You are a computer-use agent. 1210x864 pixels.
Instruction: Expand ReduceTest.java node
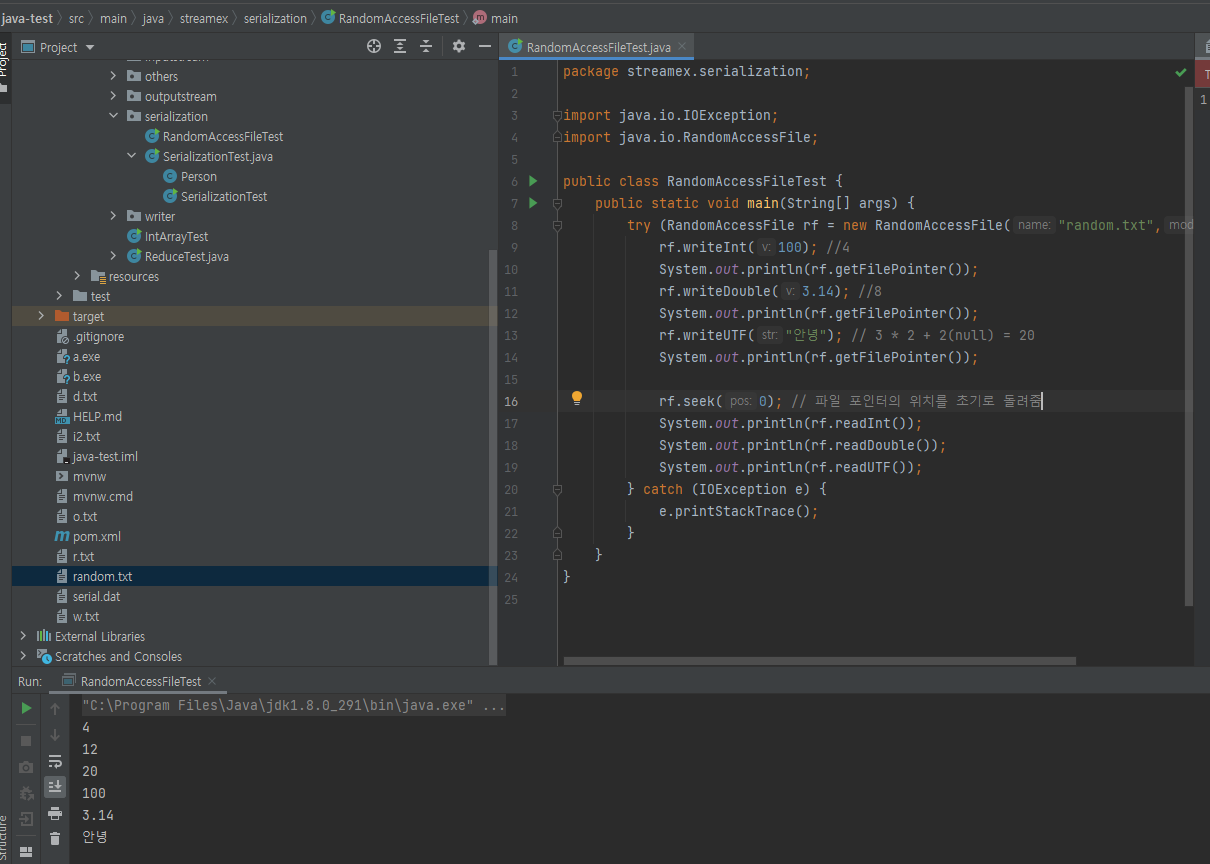point(113,256)
